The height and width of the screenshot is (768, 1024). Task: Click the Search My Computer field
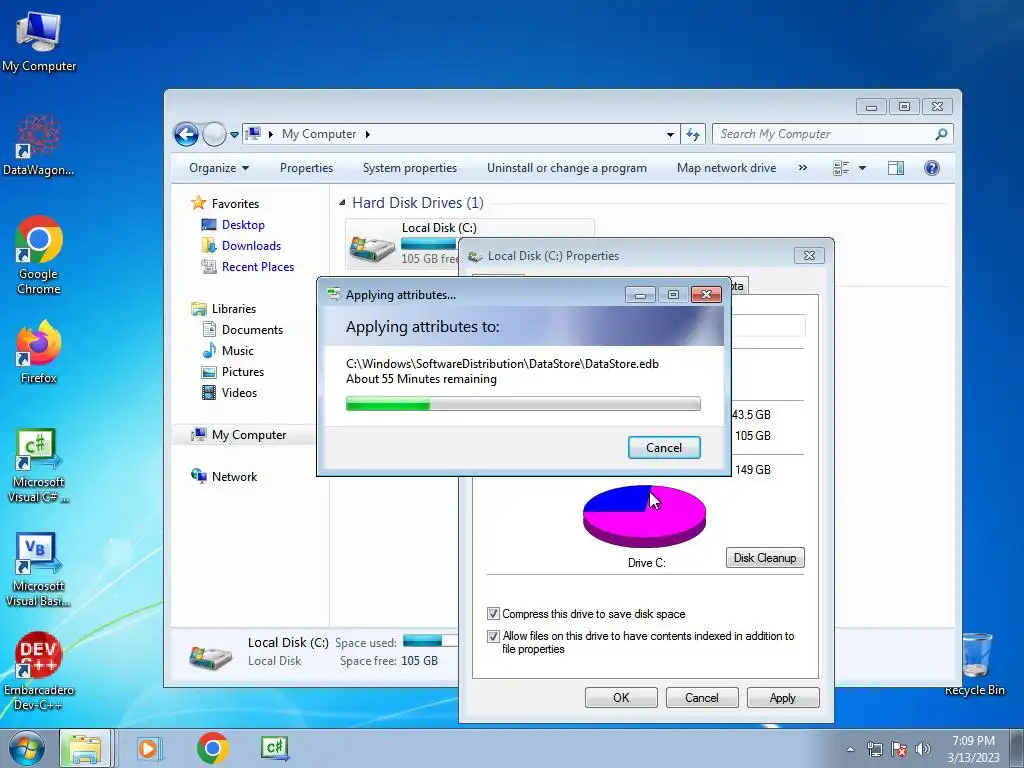[x=823, y=135]
